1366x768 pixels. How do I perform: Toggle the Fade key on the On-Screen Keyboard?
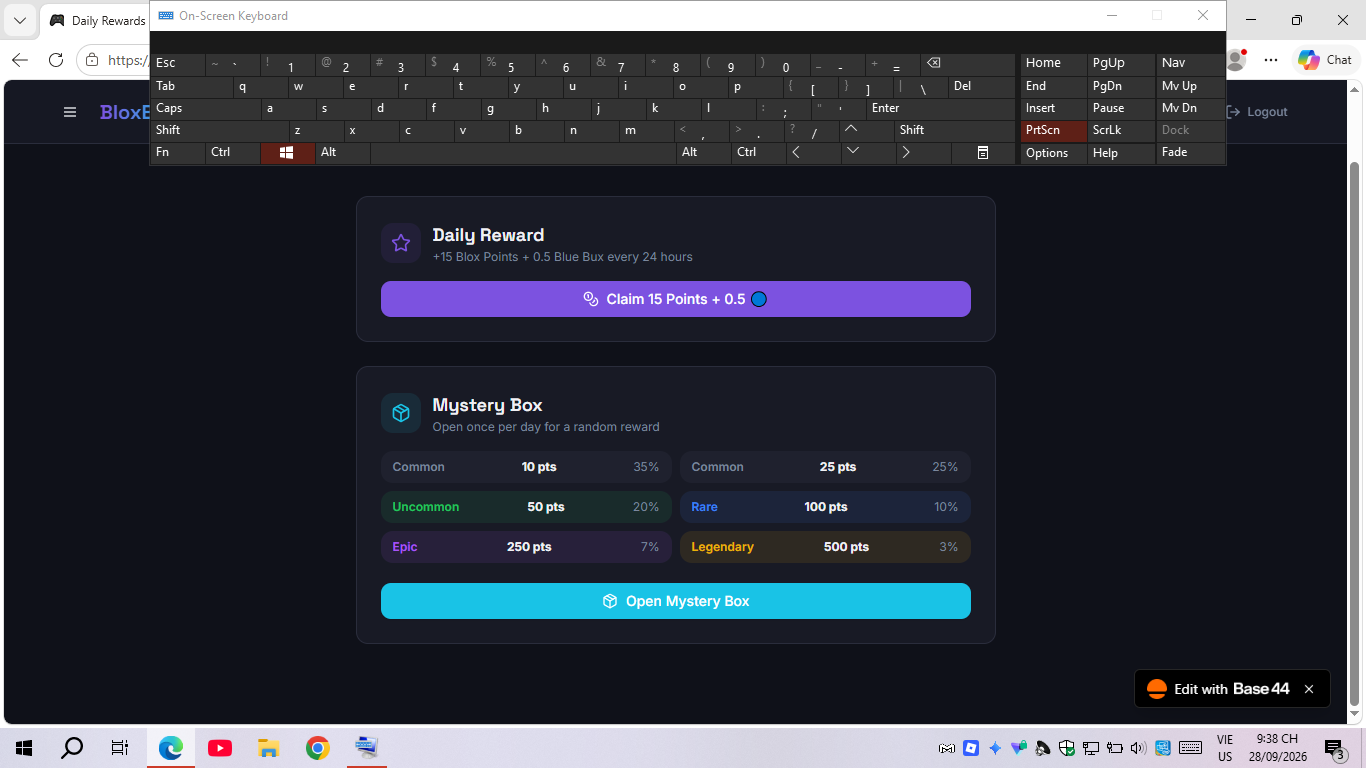[x=1190, y=153]
